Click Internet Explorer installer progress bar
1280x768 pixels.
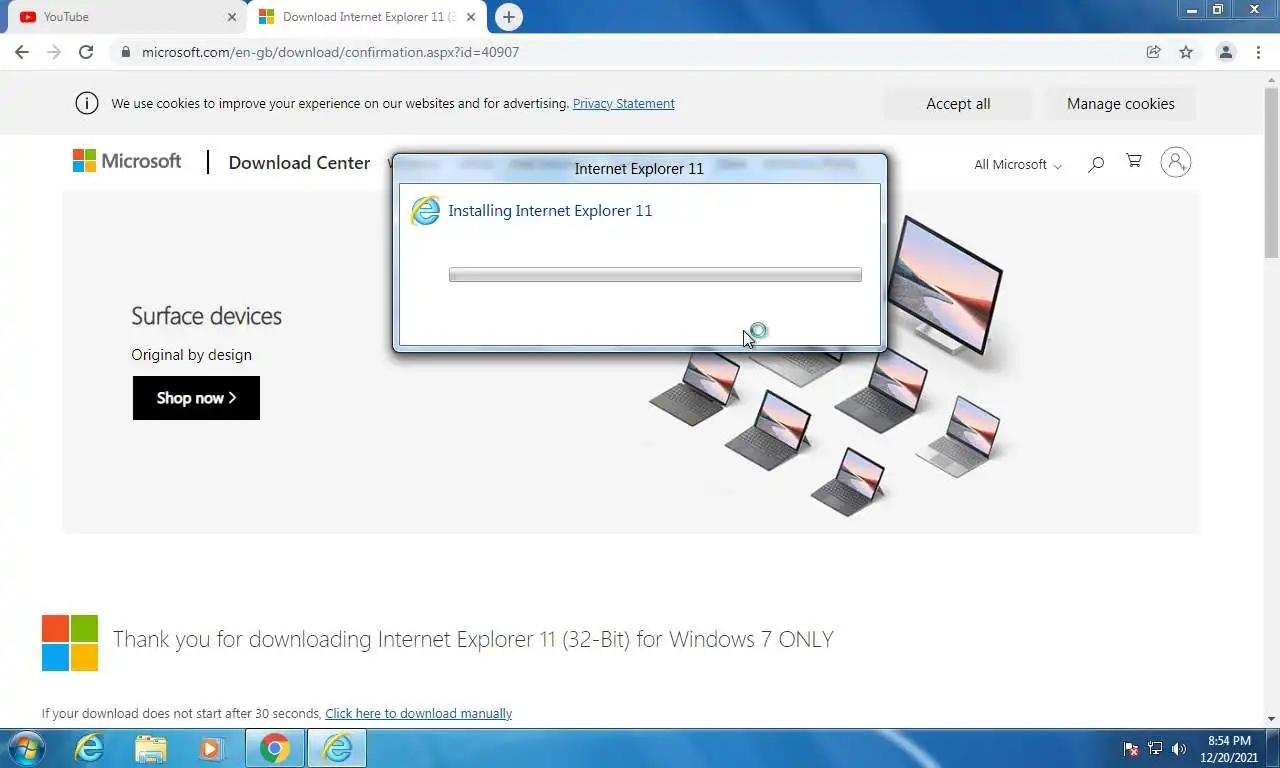[x=655, y=275]
